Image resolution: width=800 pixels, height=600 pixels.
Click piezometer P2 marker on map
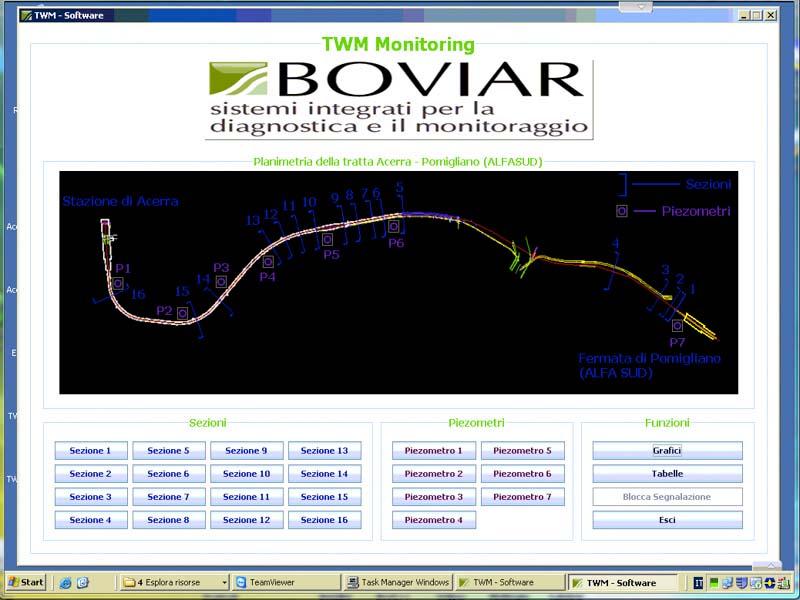click(182, 313)
